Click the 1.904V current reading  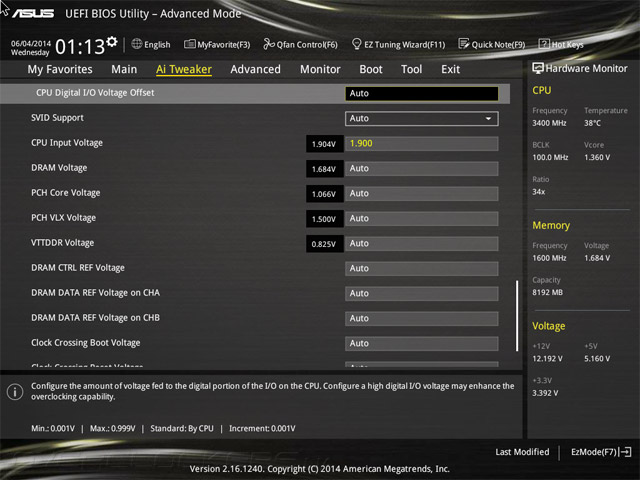click(324, 144)
